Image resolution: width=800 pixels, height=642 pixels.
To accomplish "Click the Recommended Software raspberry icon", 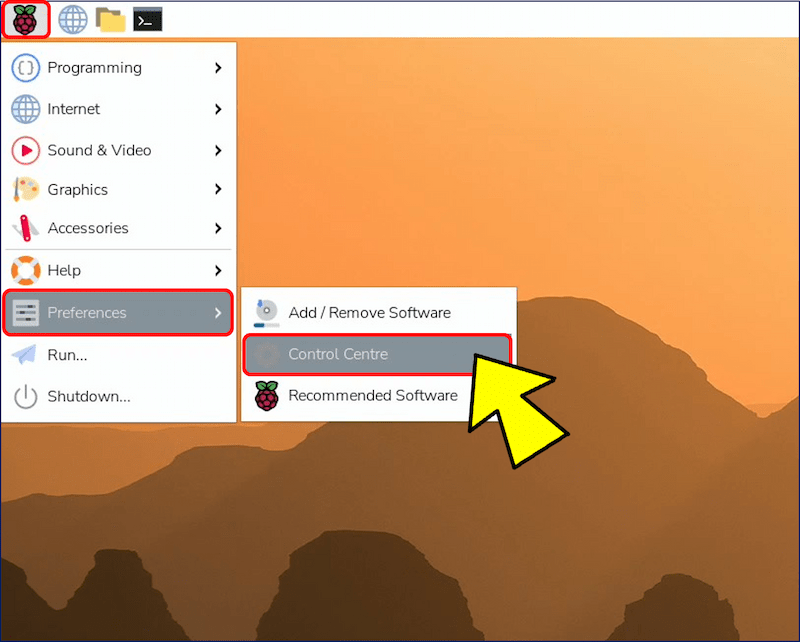I will point(266,396).
